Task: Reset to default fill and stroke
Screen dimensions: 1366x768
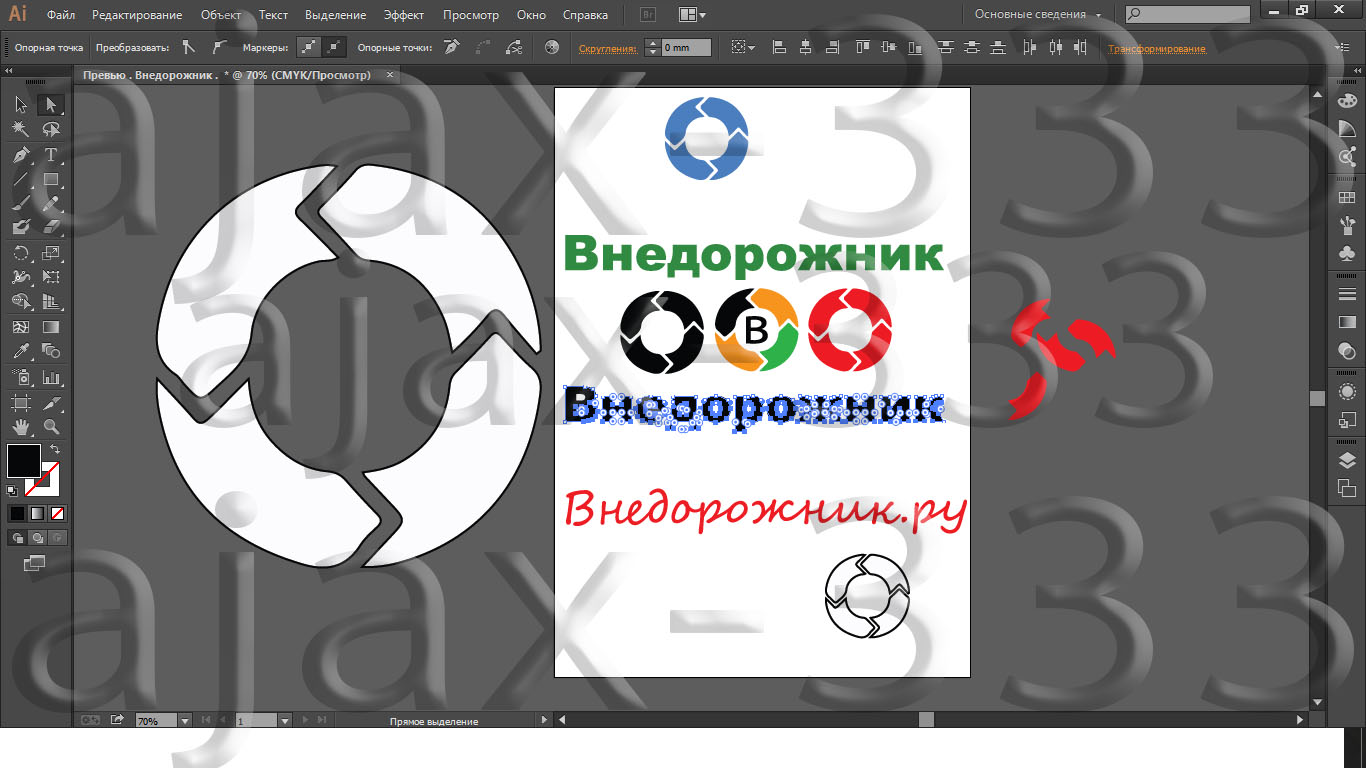Action: point(12,491)
